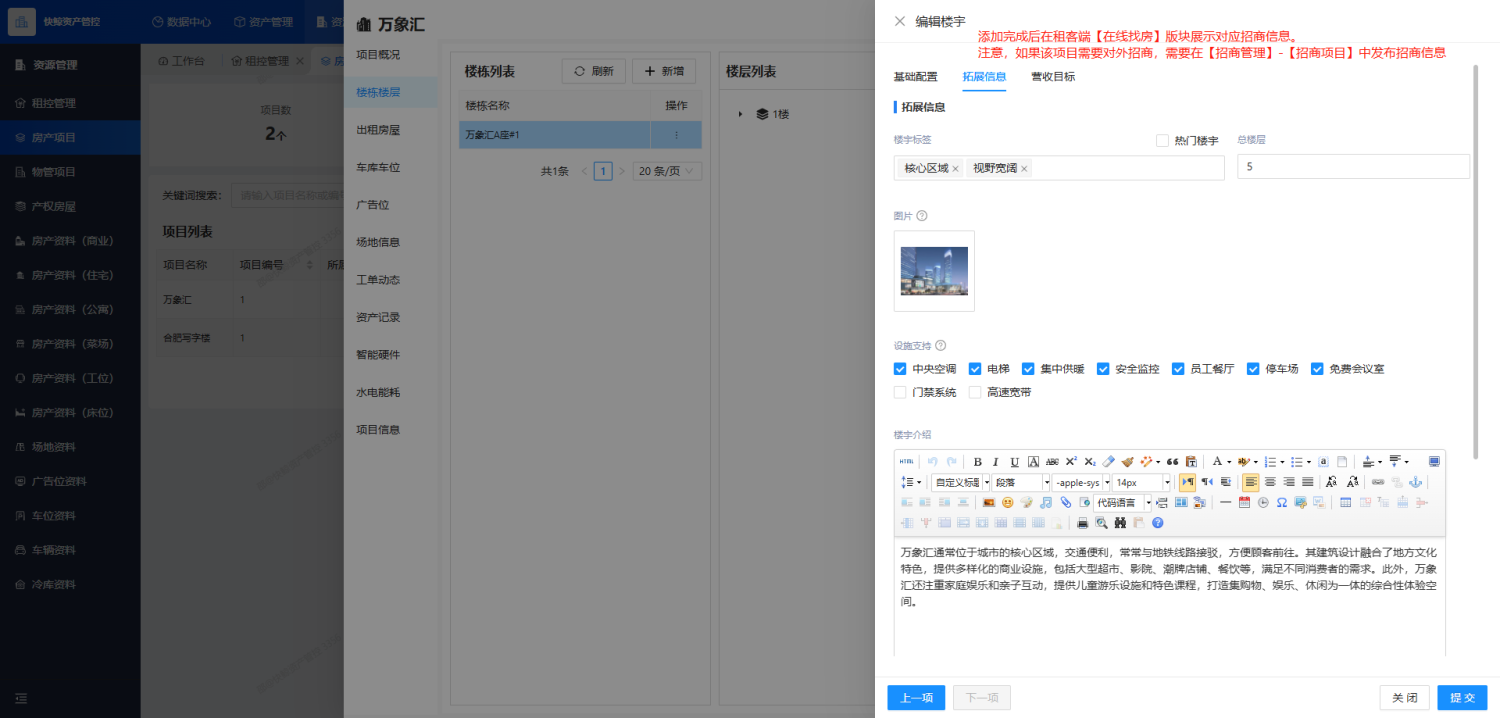This screenshot has width=1500, height=718.
Task: Open the 营收目标 tab
Action: pyautogui.click(x=1053, y=77)
